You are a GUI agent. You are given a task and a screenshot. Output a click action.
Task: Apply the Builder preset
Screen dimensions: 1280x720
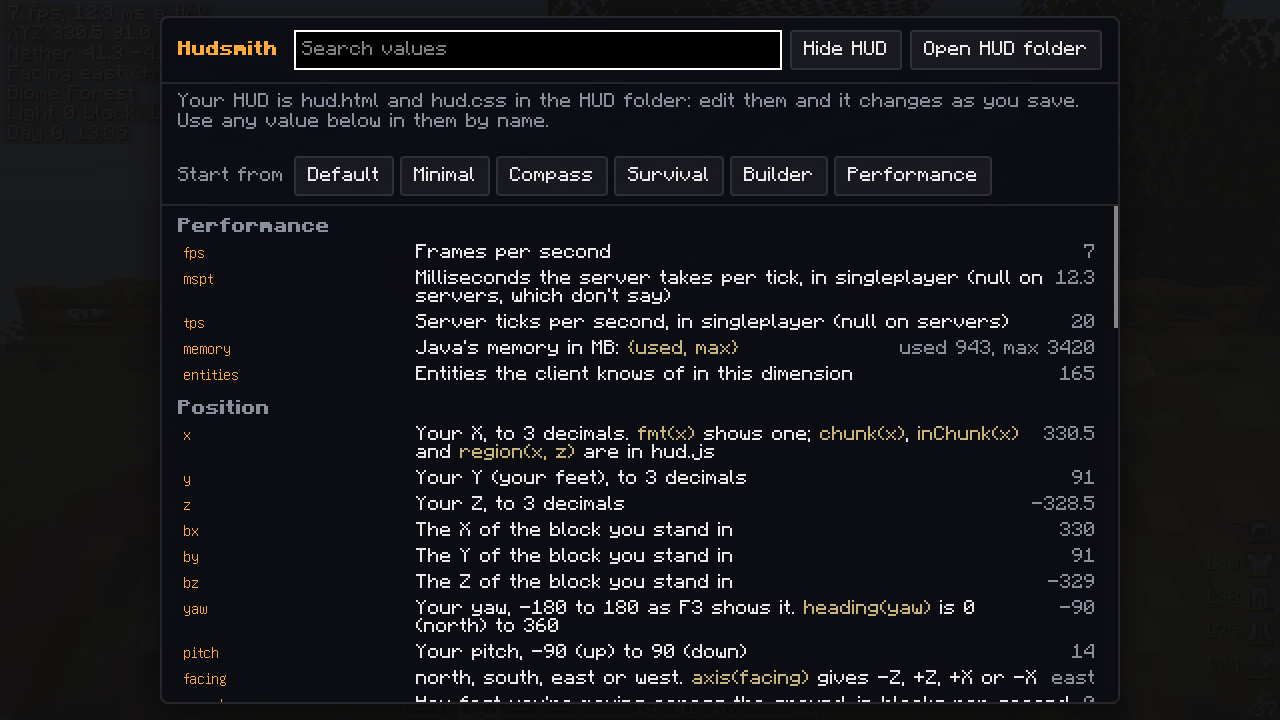point(779,176)
